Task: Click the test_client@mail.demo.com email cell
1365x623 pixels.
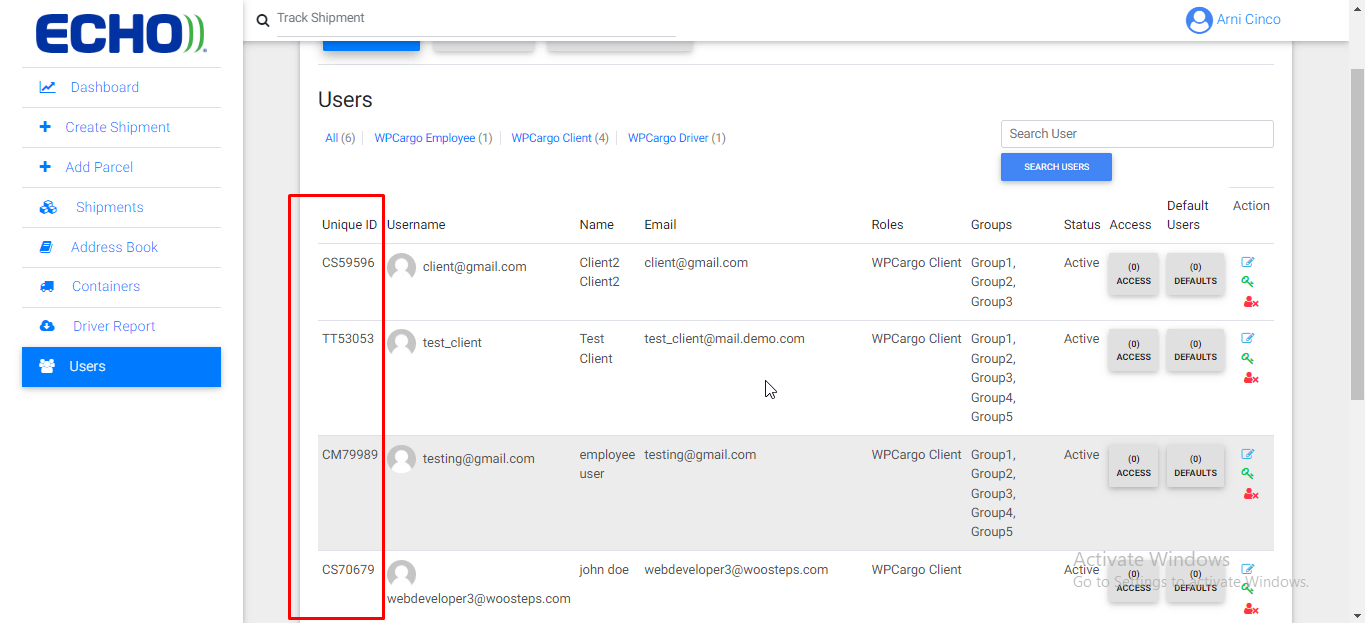Action: (x=724, y=339)
